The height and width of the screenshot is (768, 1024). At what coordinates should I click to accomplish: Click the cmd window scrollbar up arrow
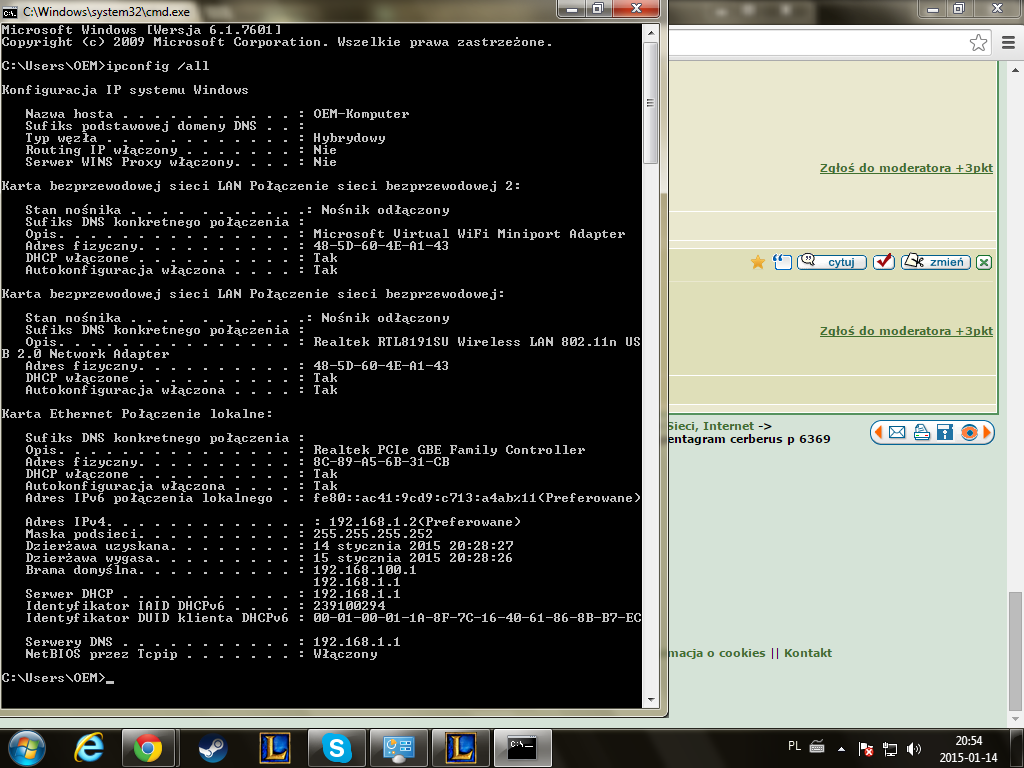point(650,32)
